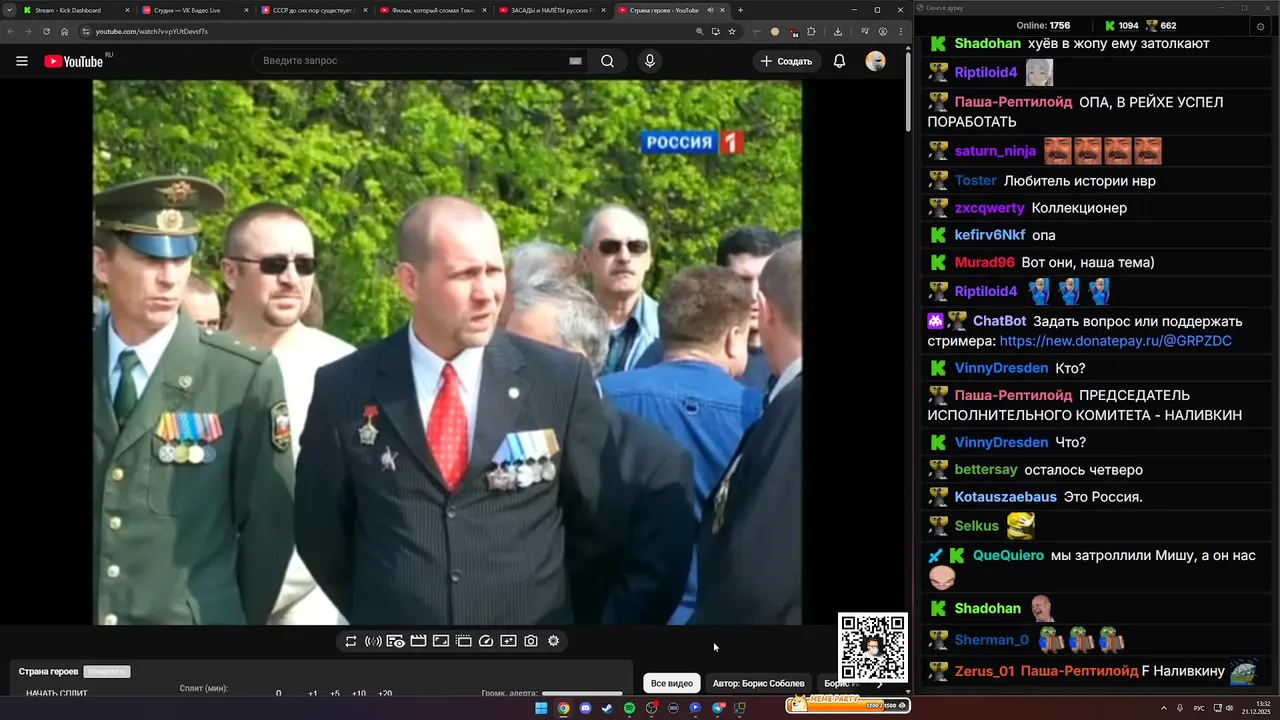Open the Windows Start button
1280x720 pixels.
click(541, 708)
